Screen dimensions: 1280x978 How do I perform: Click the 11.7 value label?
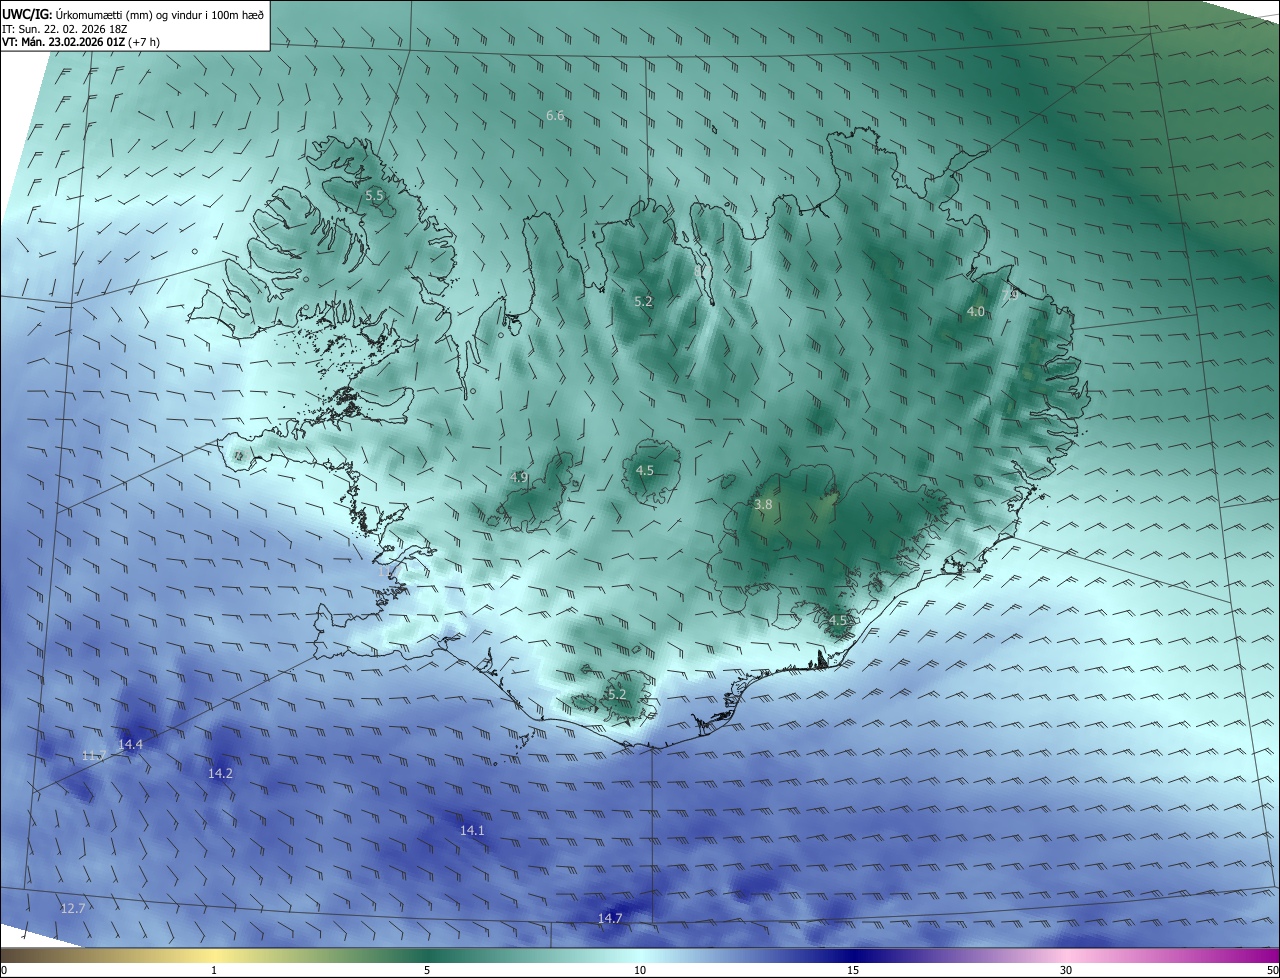coord(94,756)
